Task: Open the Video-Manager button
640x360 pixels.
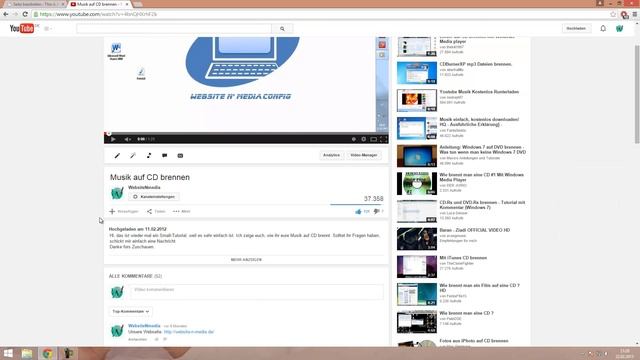Action: click(364, 155)
